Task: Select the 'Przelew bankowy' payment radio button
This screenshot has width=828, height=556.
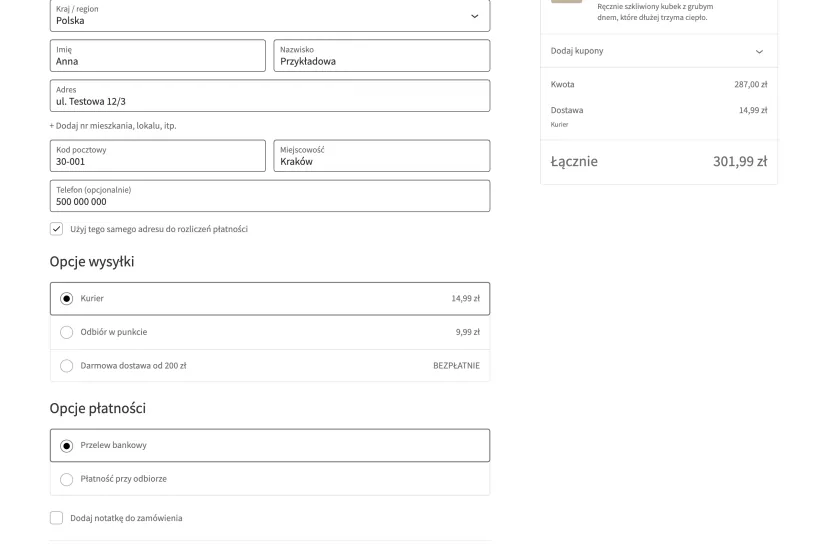Action: 67,446
